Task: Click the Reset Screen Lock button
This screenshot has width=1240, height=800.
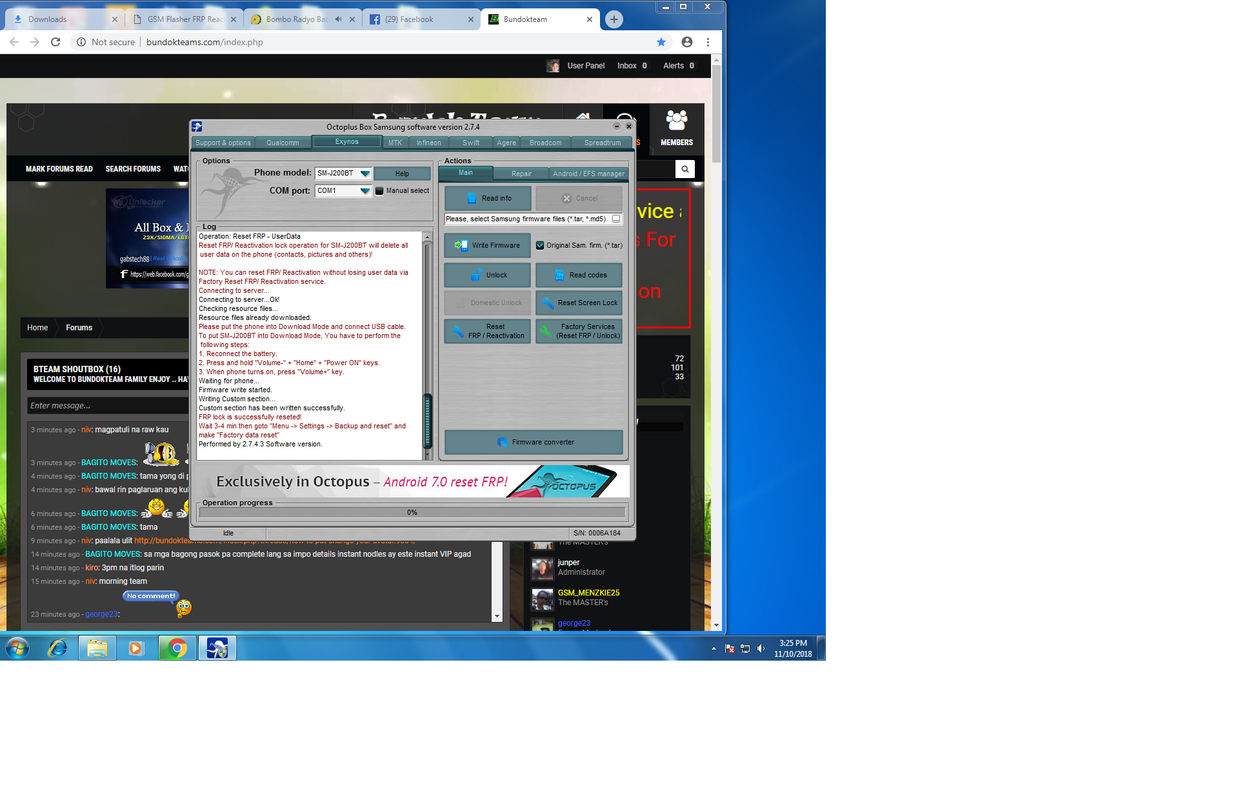Action: point(579,303)
